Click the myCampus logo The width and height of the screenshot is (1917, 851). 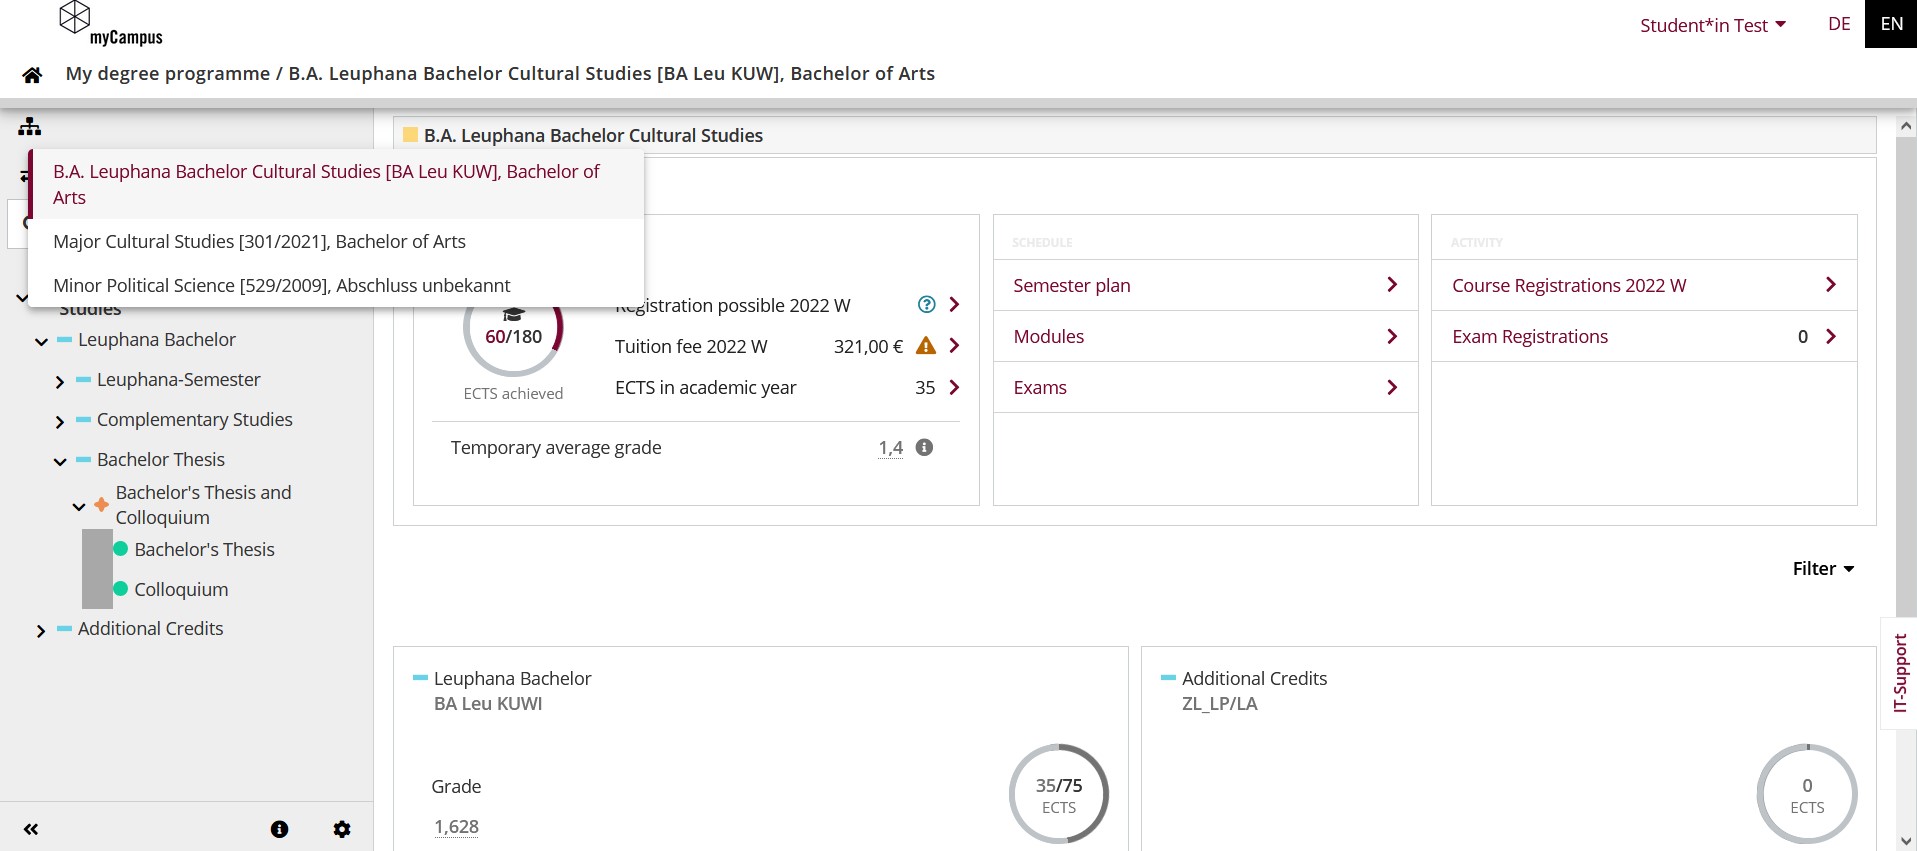[x=110, y=24]
